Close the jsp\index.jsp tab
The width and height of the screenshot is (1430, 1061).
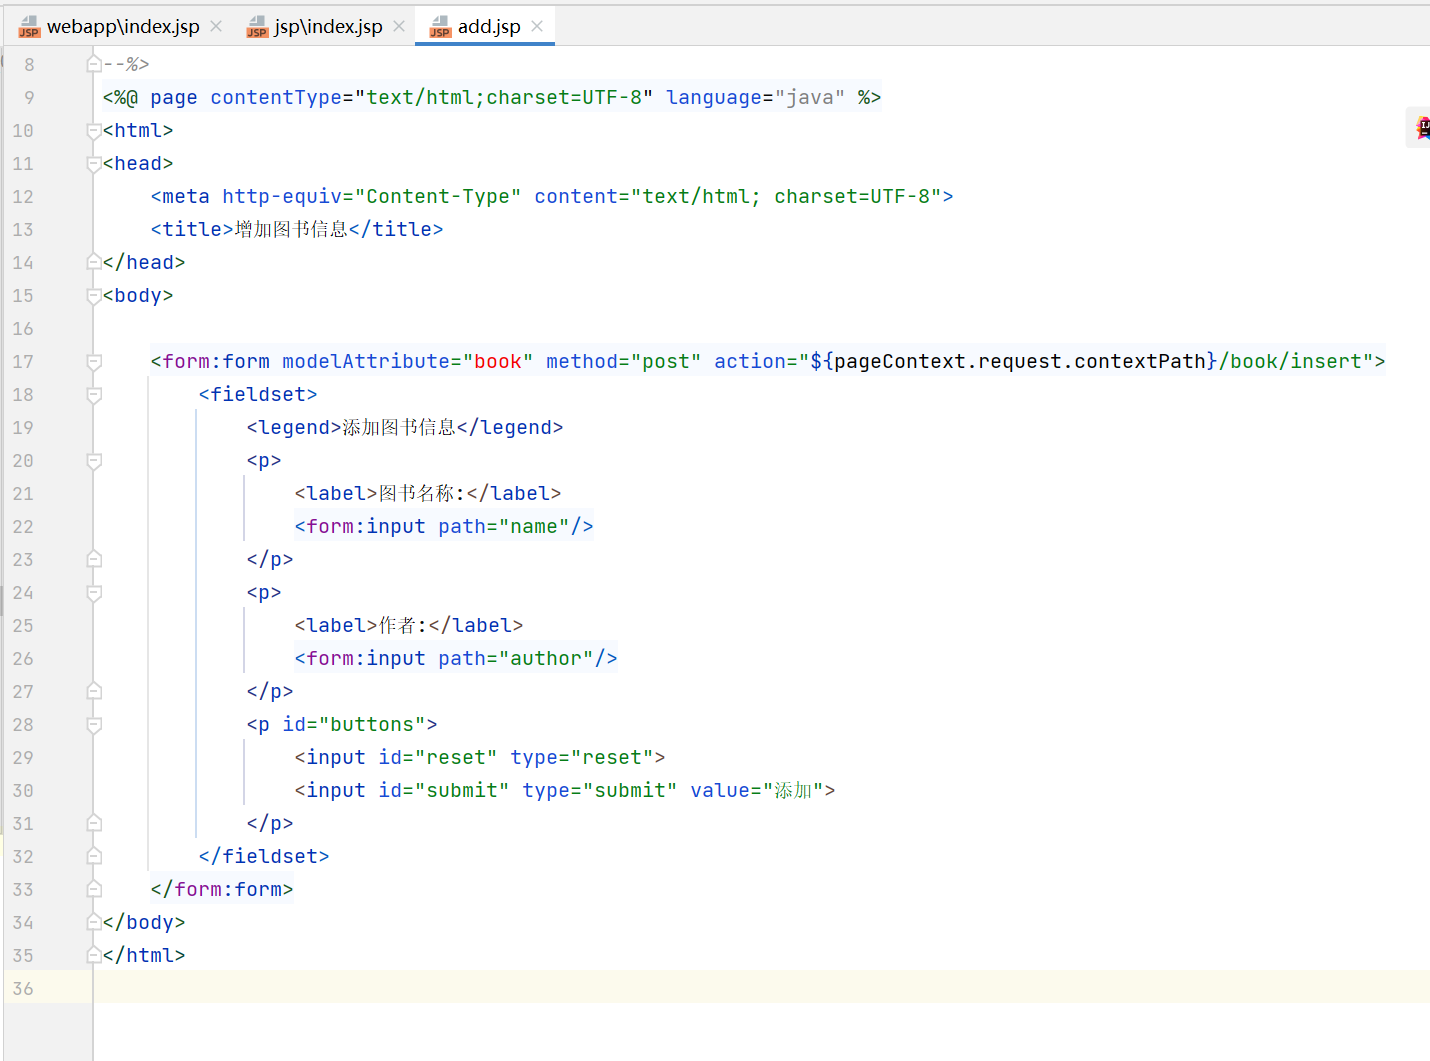(x=399, y=26)
